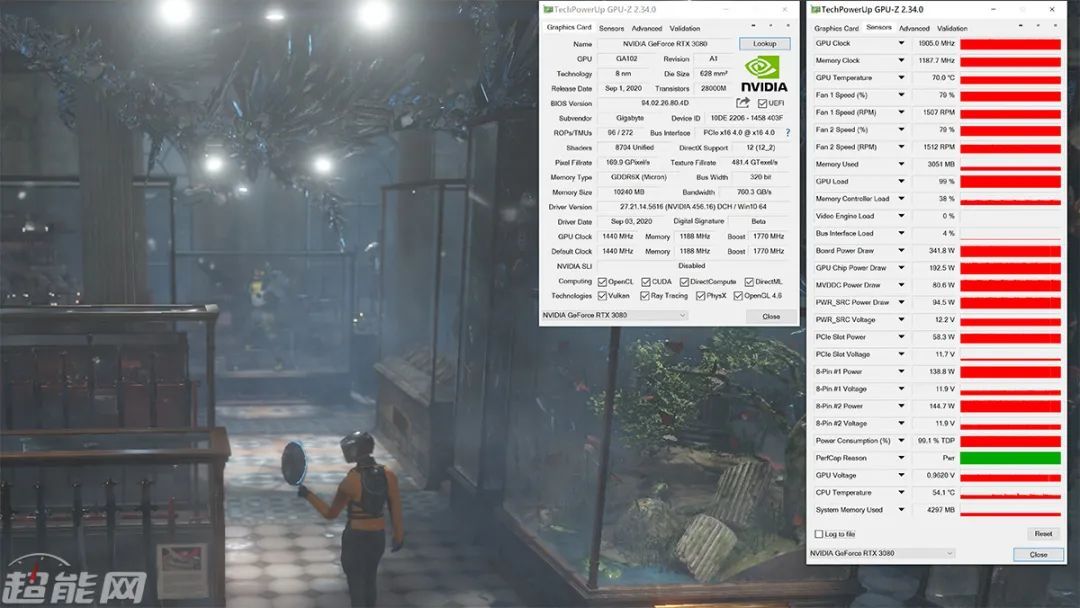Viewport: 1080px width, 608px height.
Task: Click the GPU Clock red sensor graph
Action: [x=1010, y=44]
